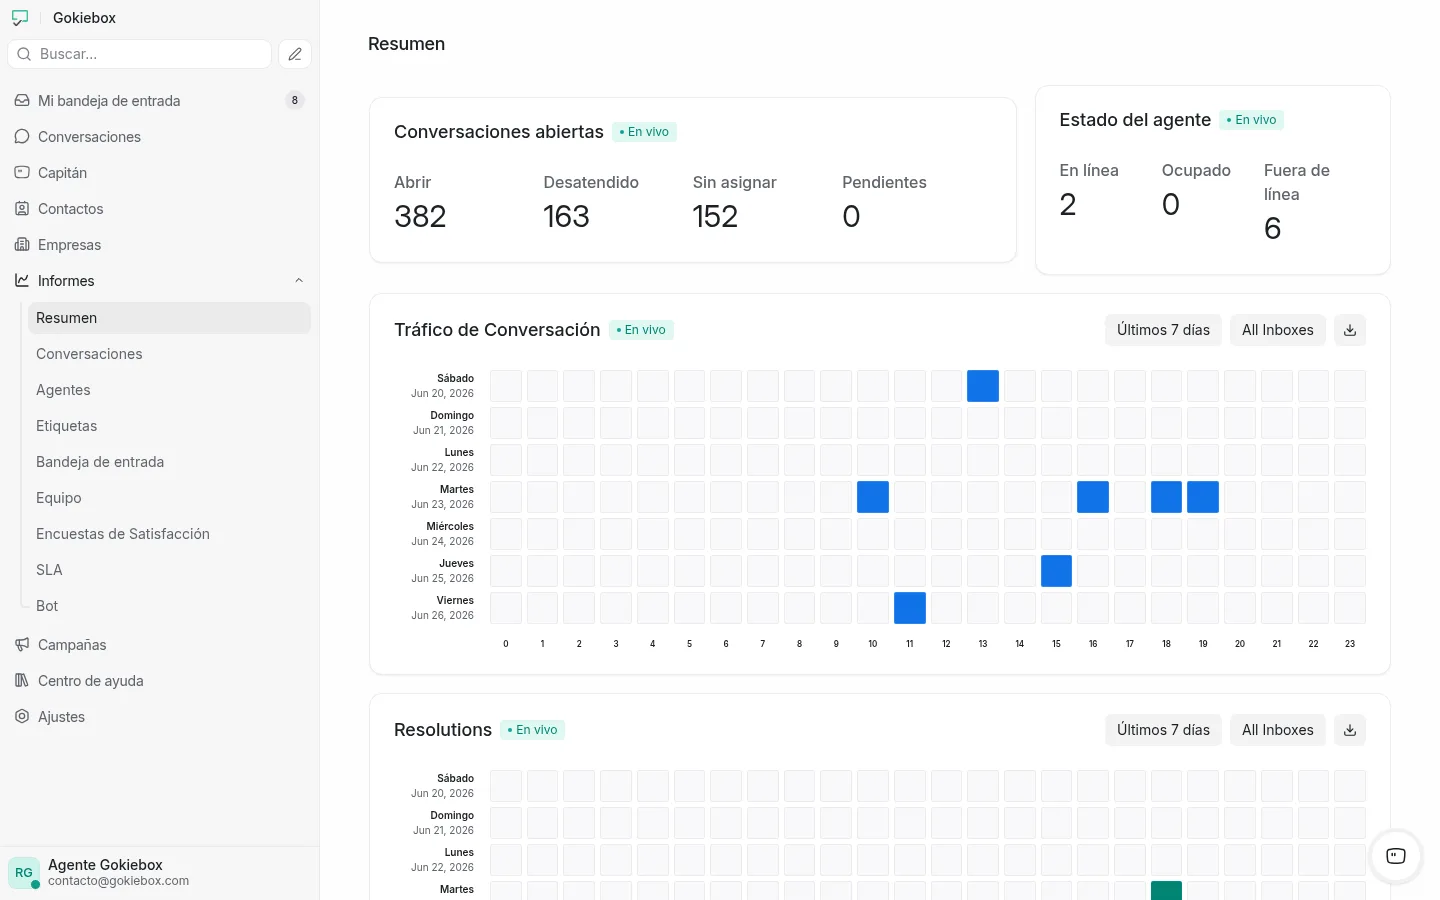
Task: Click the Desatendido count 163
Action: (x=566, y=217)
